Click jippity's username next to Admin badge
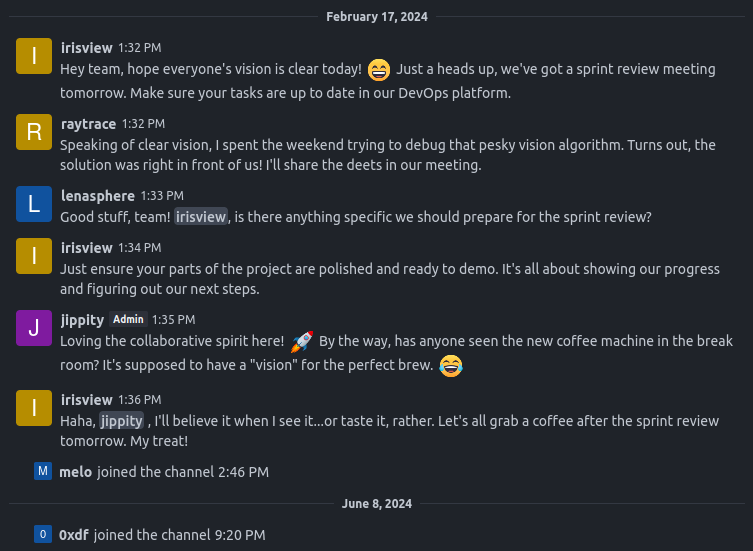The image size is (753, 551). coord(82,319)
